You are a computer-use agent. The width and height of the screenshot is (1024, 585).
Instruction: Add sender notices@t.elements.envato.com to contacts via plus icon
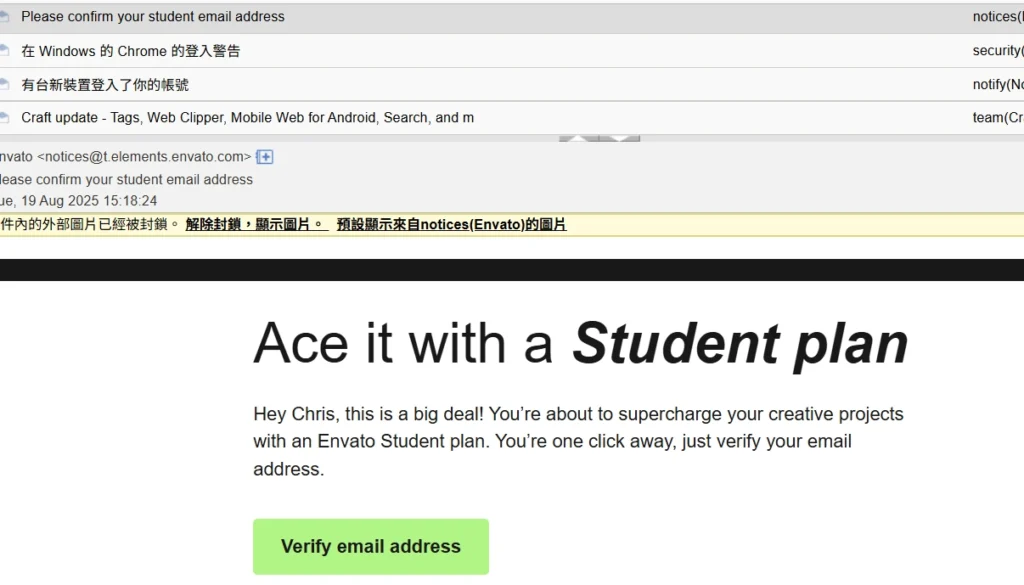tap(264, 157)
